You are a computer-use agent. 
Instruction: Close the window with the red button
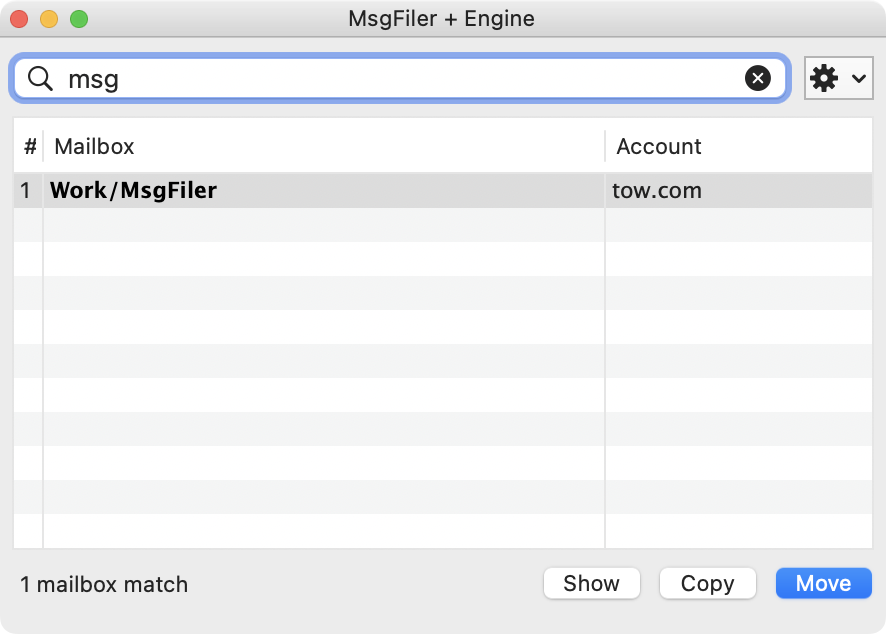click(19, 19)
